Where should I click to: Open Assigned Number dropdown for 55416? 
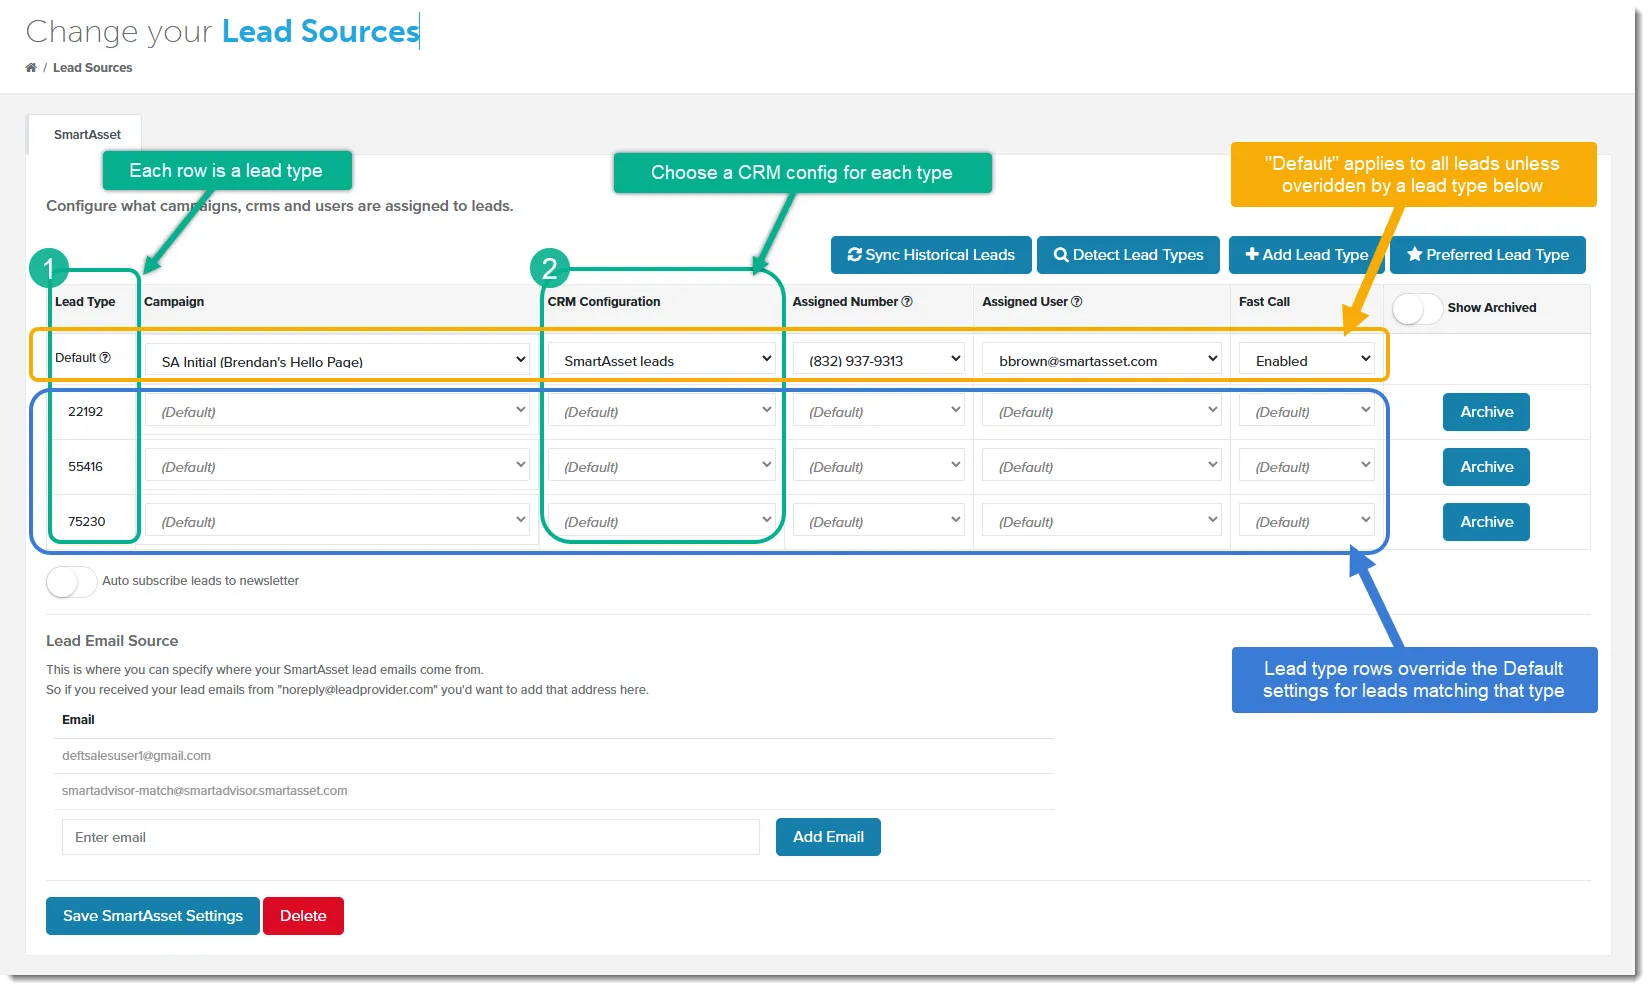879,465
